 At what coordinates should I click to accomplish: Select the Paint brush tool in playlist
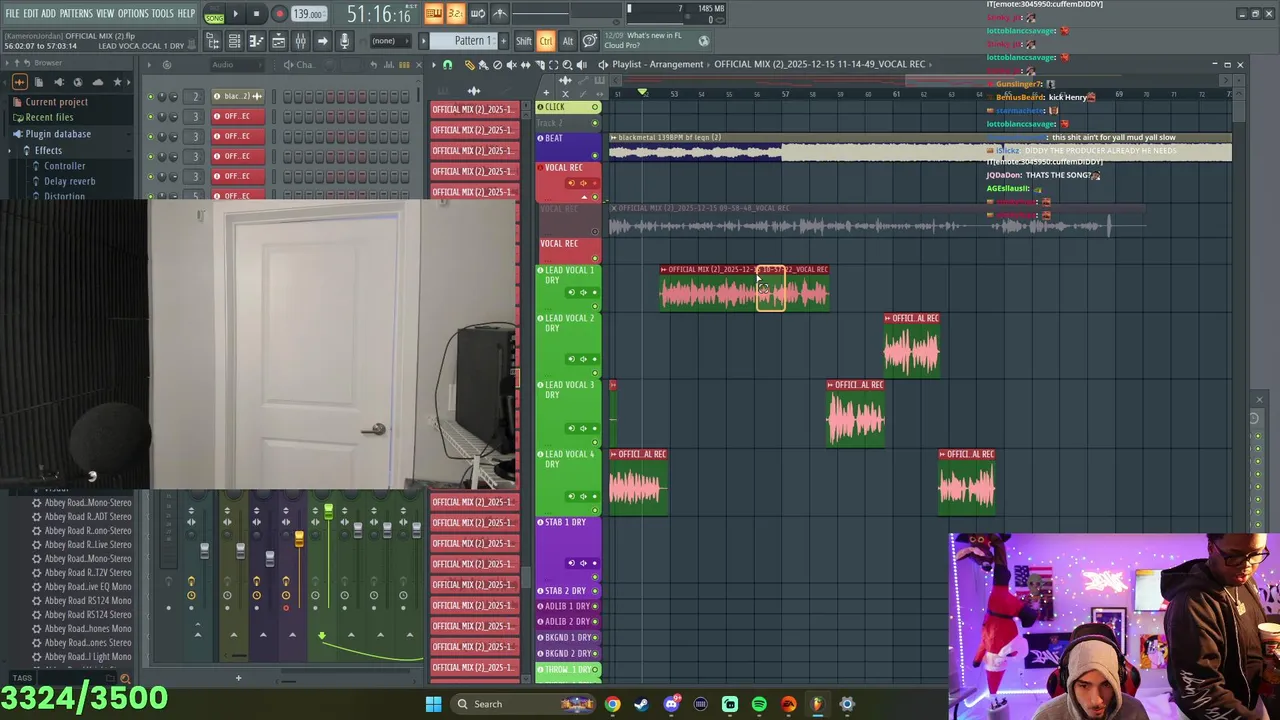483,65
